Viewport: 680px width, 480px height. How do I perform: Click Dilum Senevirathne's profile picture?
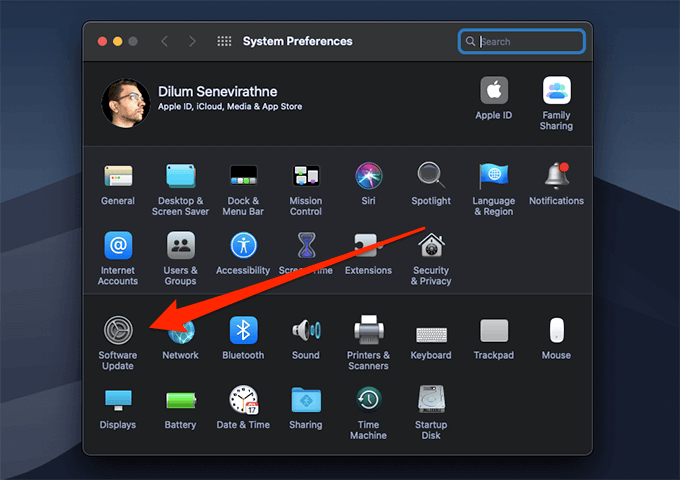click(x=126, y=101)
